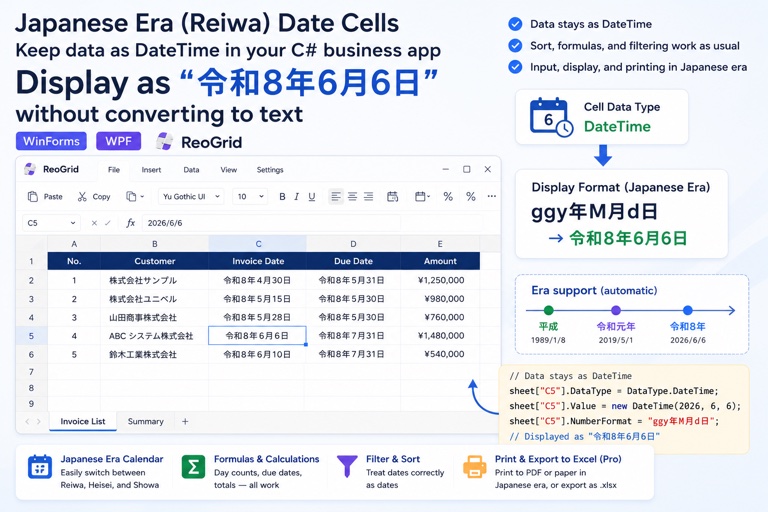Expand the clipboard options dropdown arrow
The image size is (768, 512).
pos(142,196)
